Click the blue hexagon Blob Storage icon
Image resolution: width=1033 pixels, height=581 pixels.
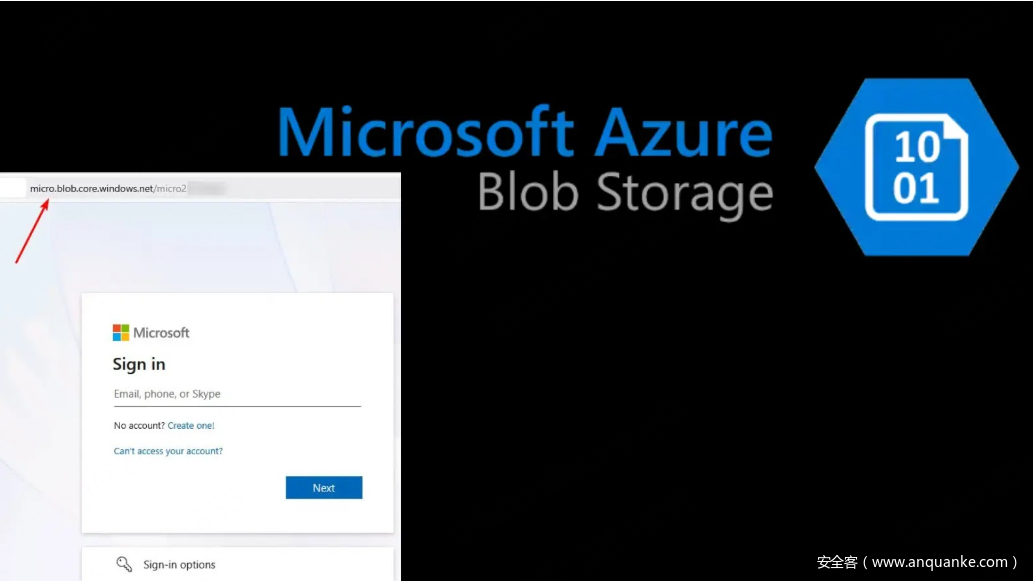click(x=916, y=166)
